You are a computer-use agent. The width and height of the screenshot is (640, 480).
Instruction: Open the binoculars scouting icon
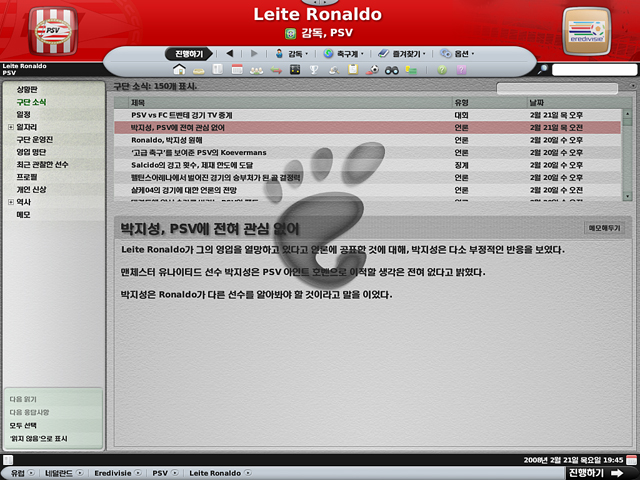(x=392, y=70)
